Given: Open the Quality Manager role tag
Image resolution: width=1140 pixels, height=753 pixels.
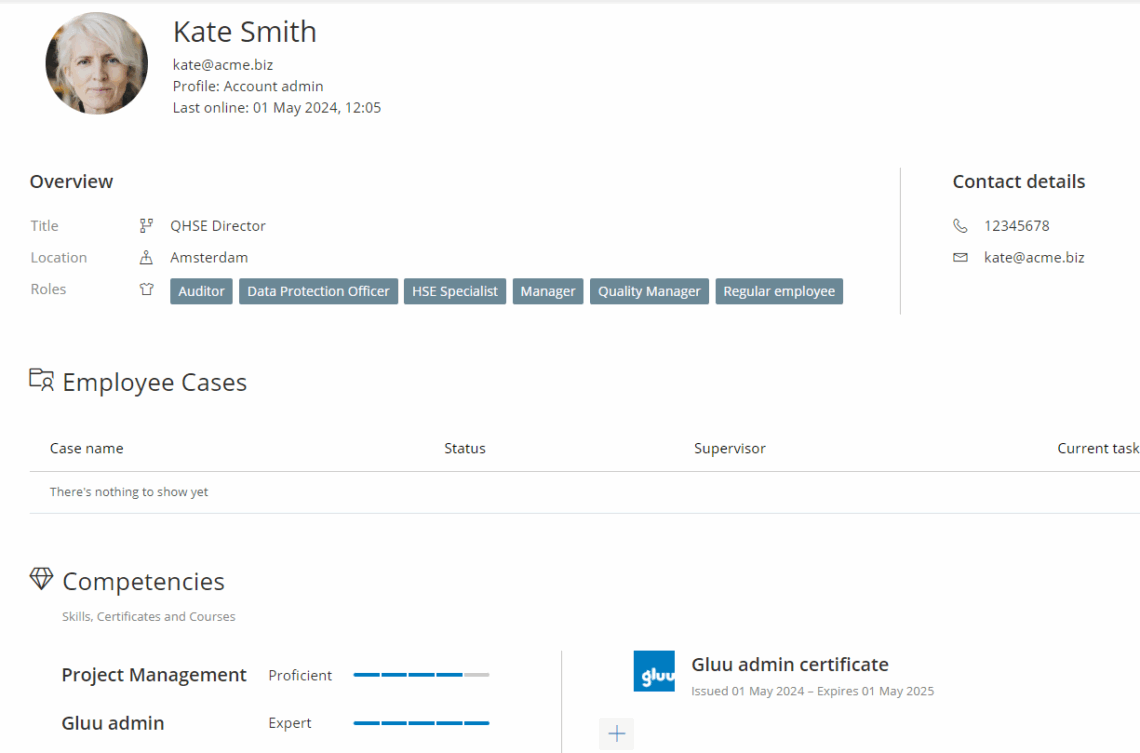Looking at the screenshot, I should [649, 291].
